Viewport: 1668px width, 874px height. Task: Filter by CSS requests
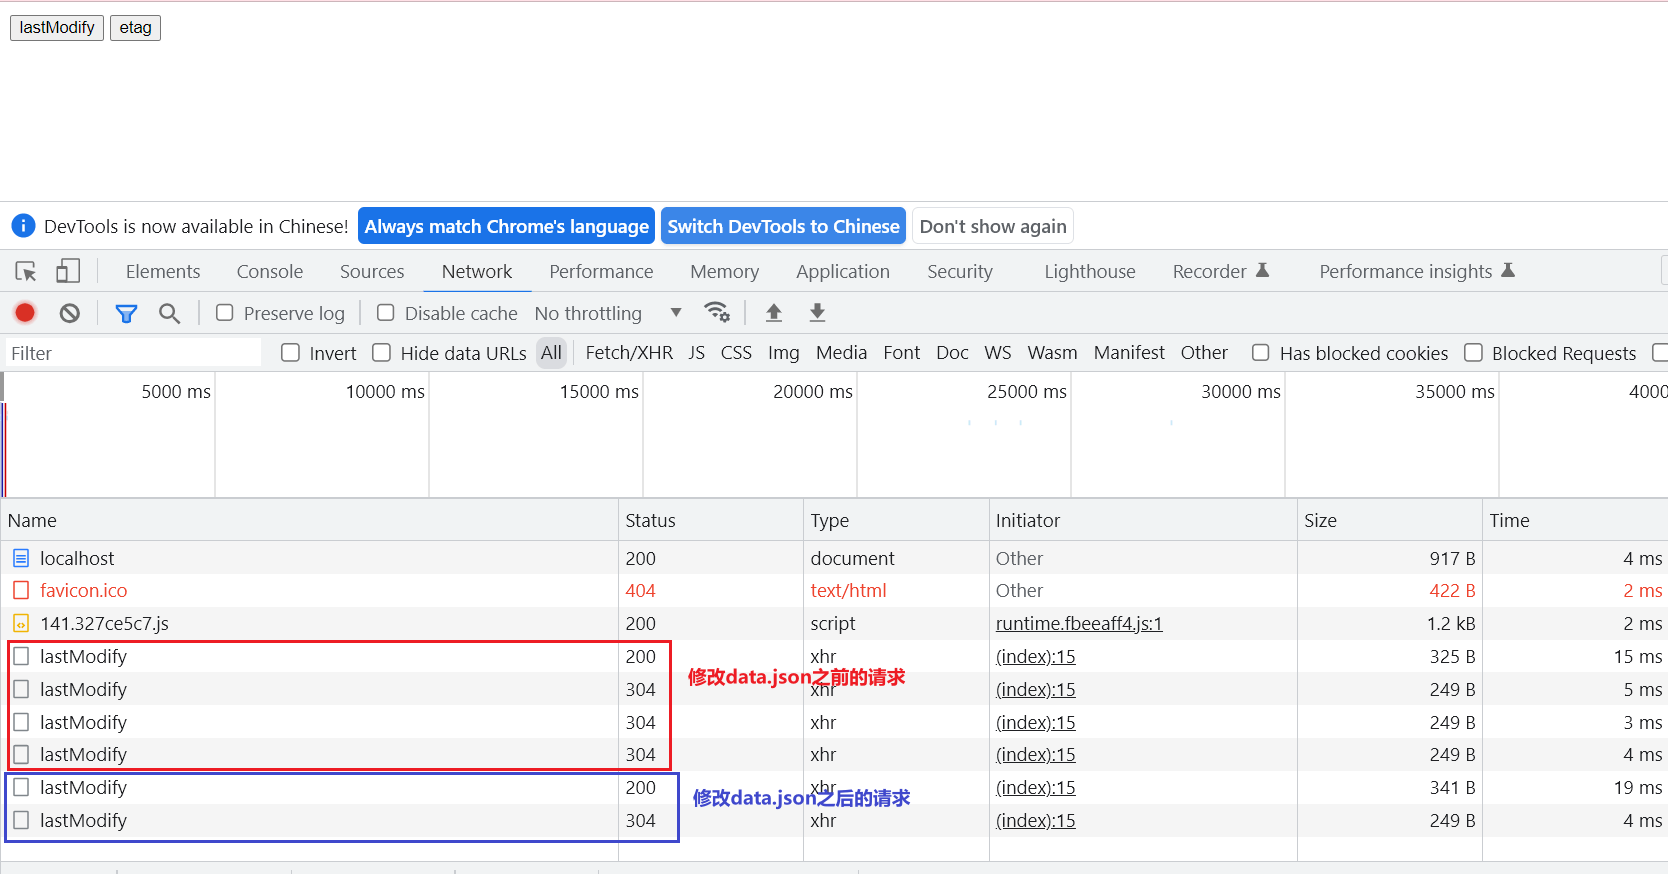coord(736,352)
